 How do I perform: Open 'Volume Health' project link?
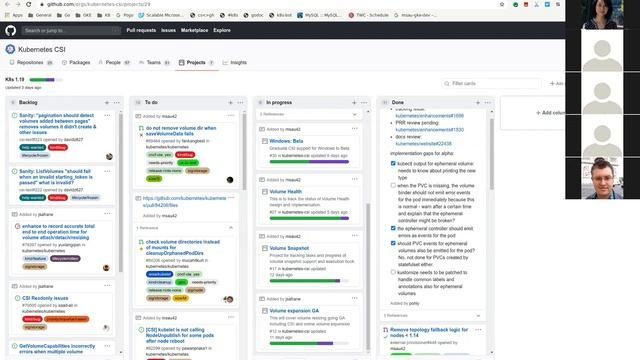[x=286, y=191]
